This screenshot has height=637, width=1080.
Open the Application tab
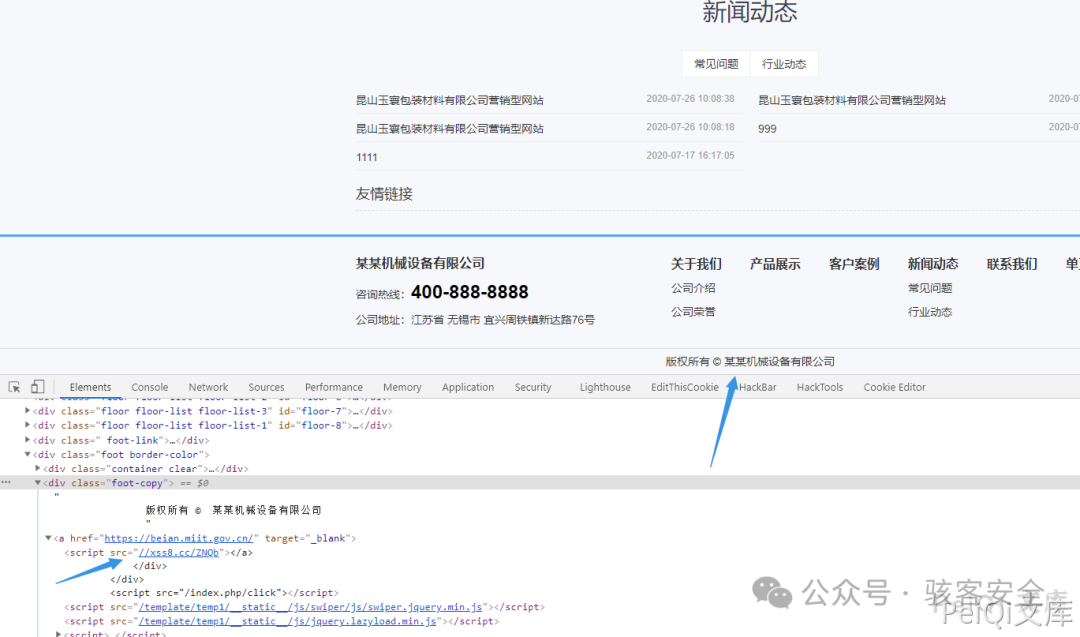coord(468,388)
